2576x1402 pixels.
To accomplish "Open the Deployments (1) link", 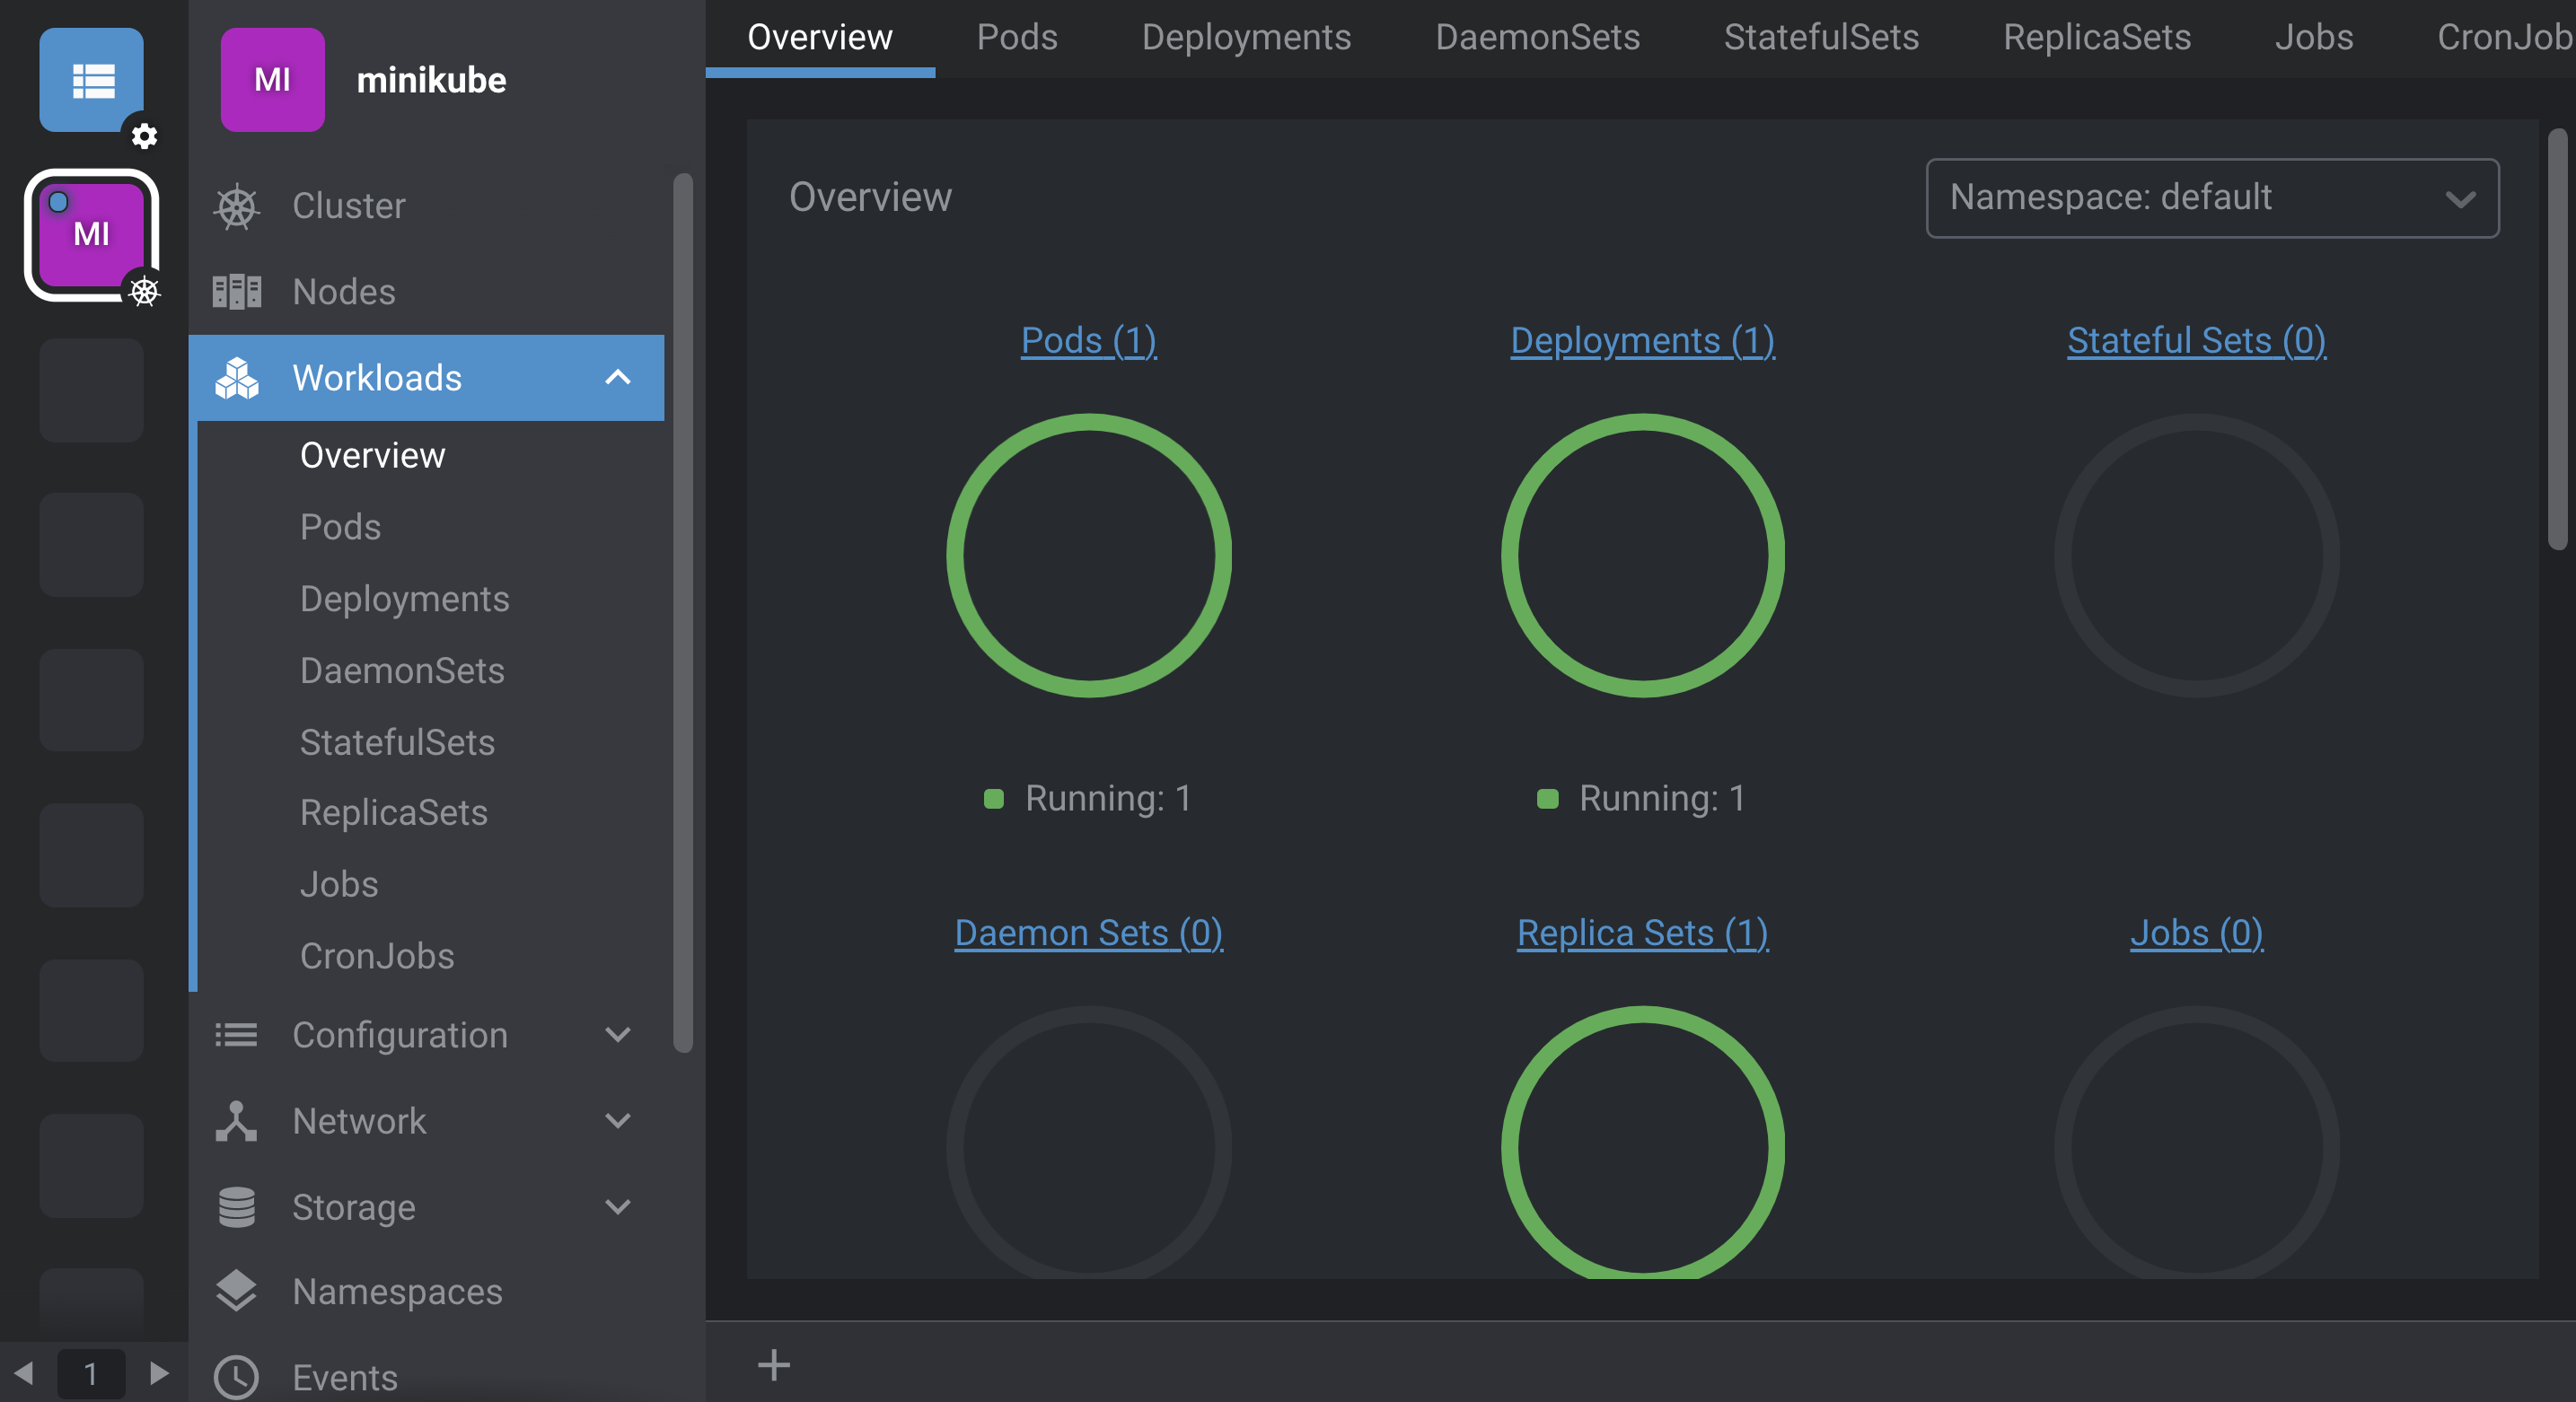I will [x=1641, y=341].
